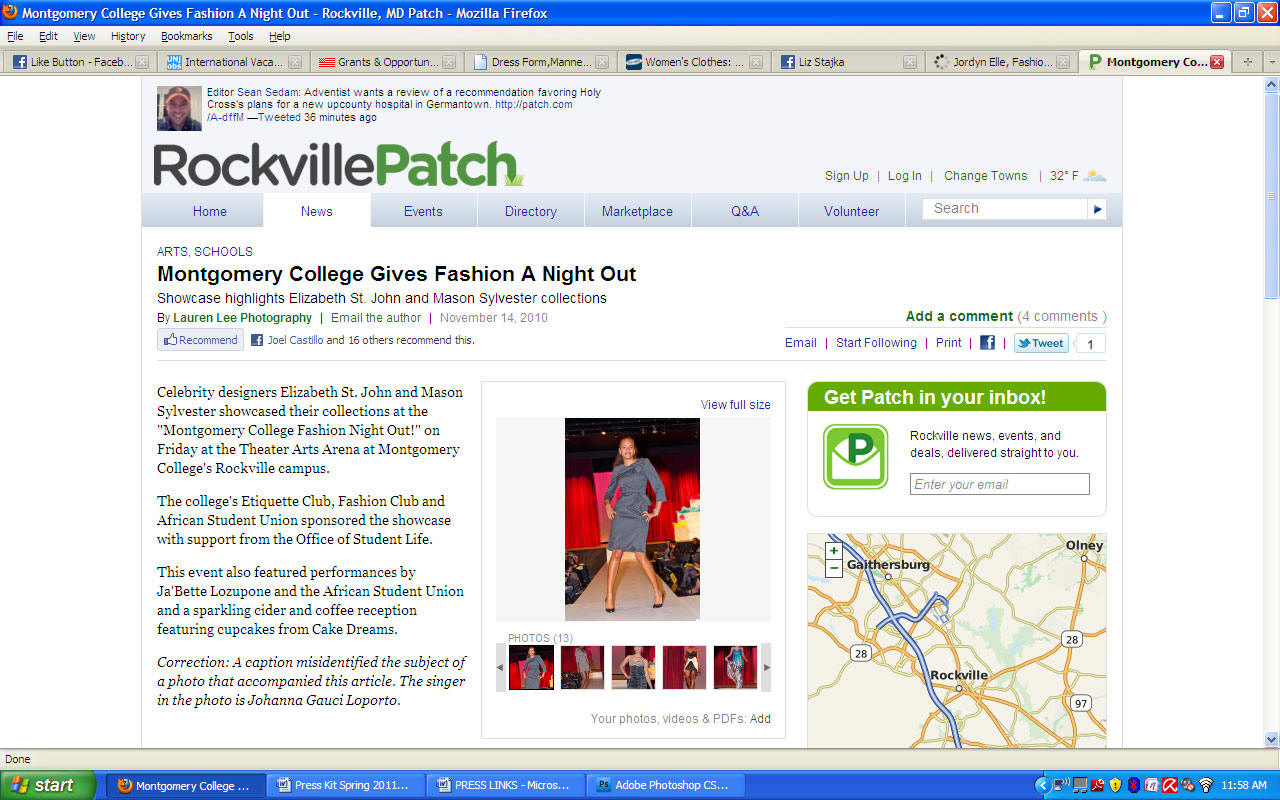The height and width of the screenshot is (800, 1280).
Task: Switch to PRESS LINKS Microsoft taskbar window
Action: [x=503, y=785]
